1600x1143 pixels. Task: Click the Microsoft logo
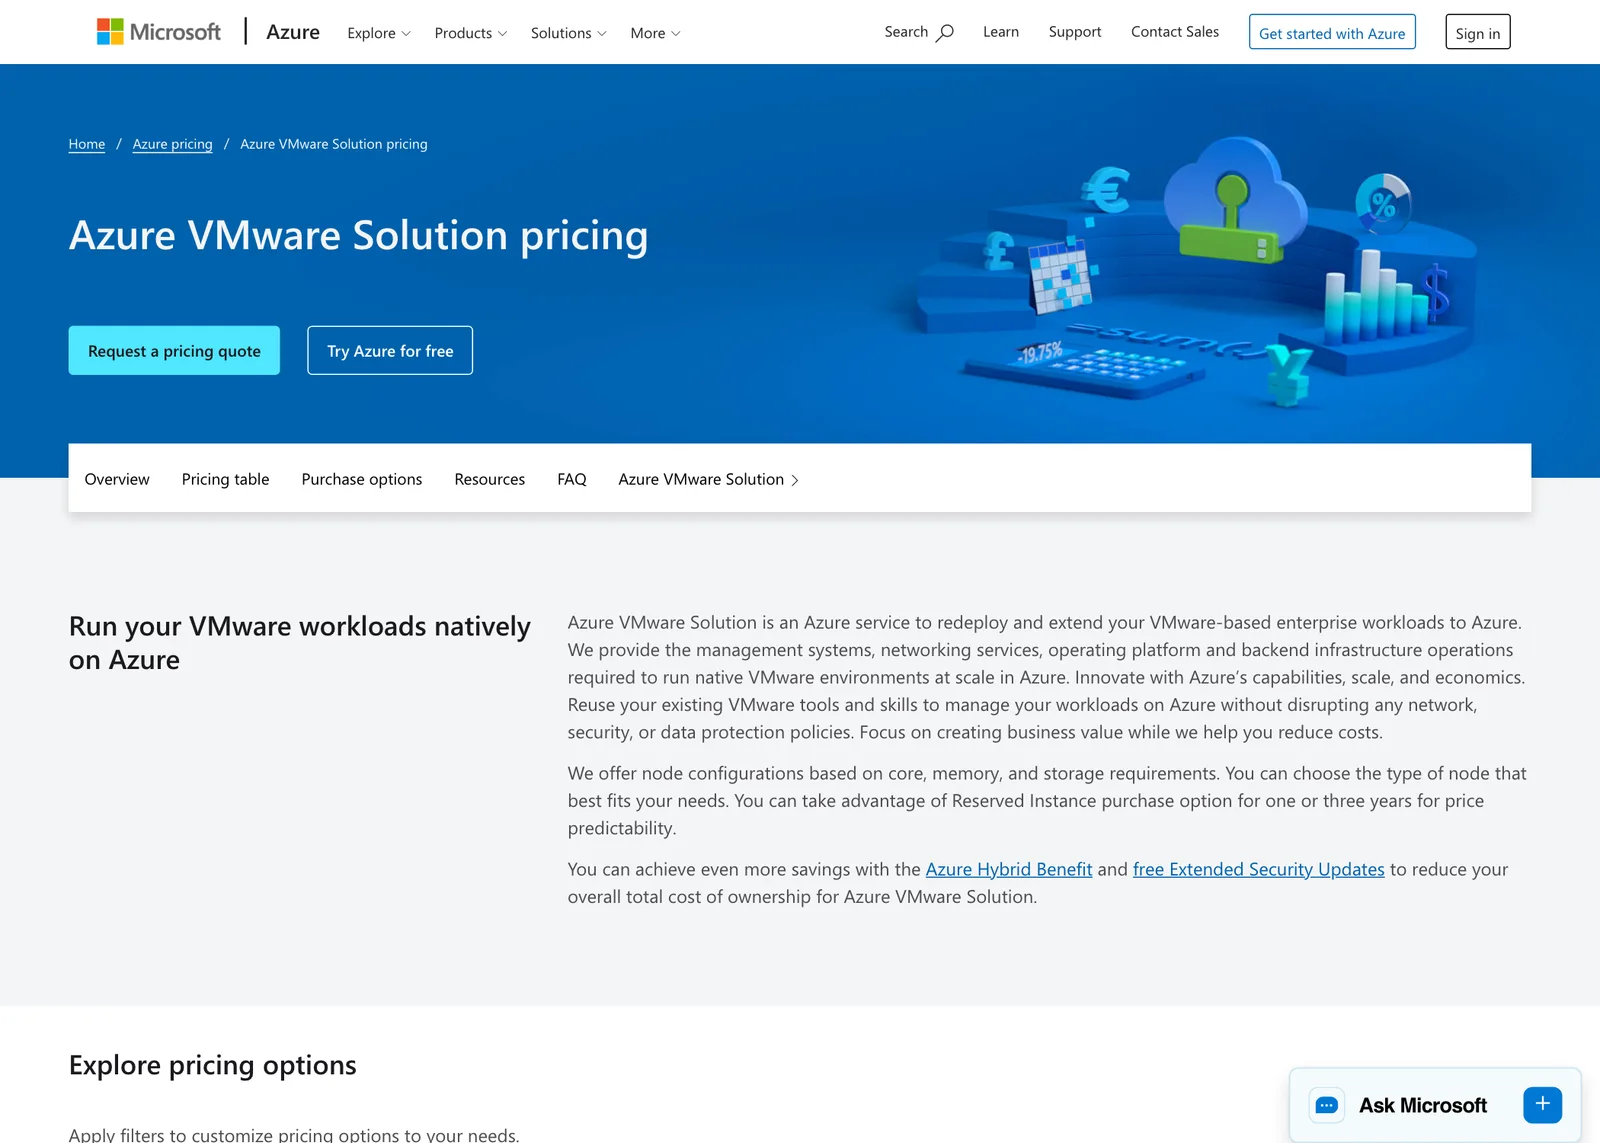point(158,32)
